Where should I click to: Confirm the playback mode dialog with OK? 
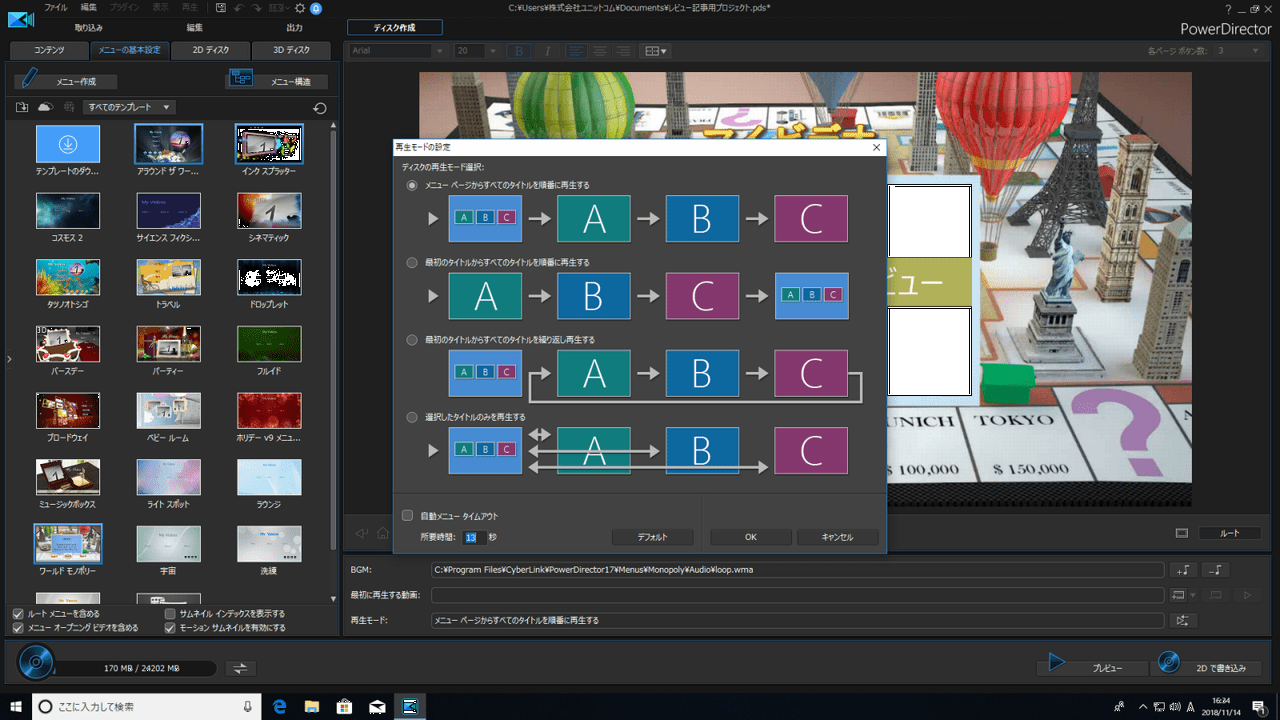(x=751, y=537)
